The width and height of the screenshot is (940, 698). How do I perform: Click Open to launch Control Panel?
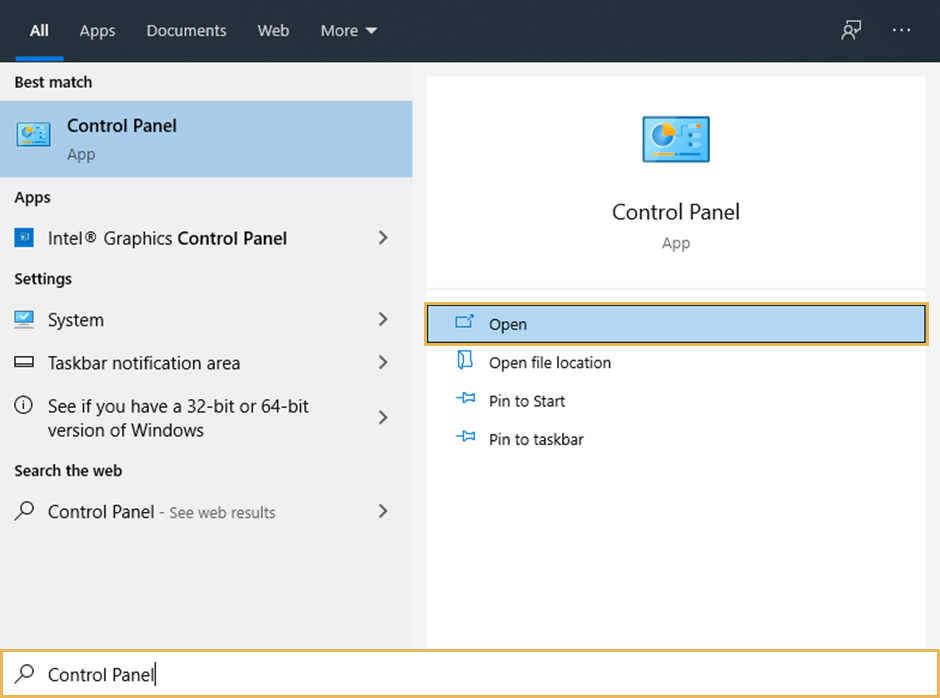[676, 324]
